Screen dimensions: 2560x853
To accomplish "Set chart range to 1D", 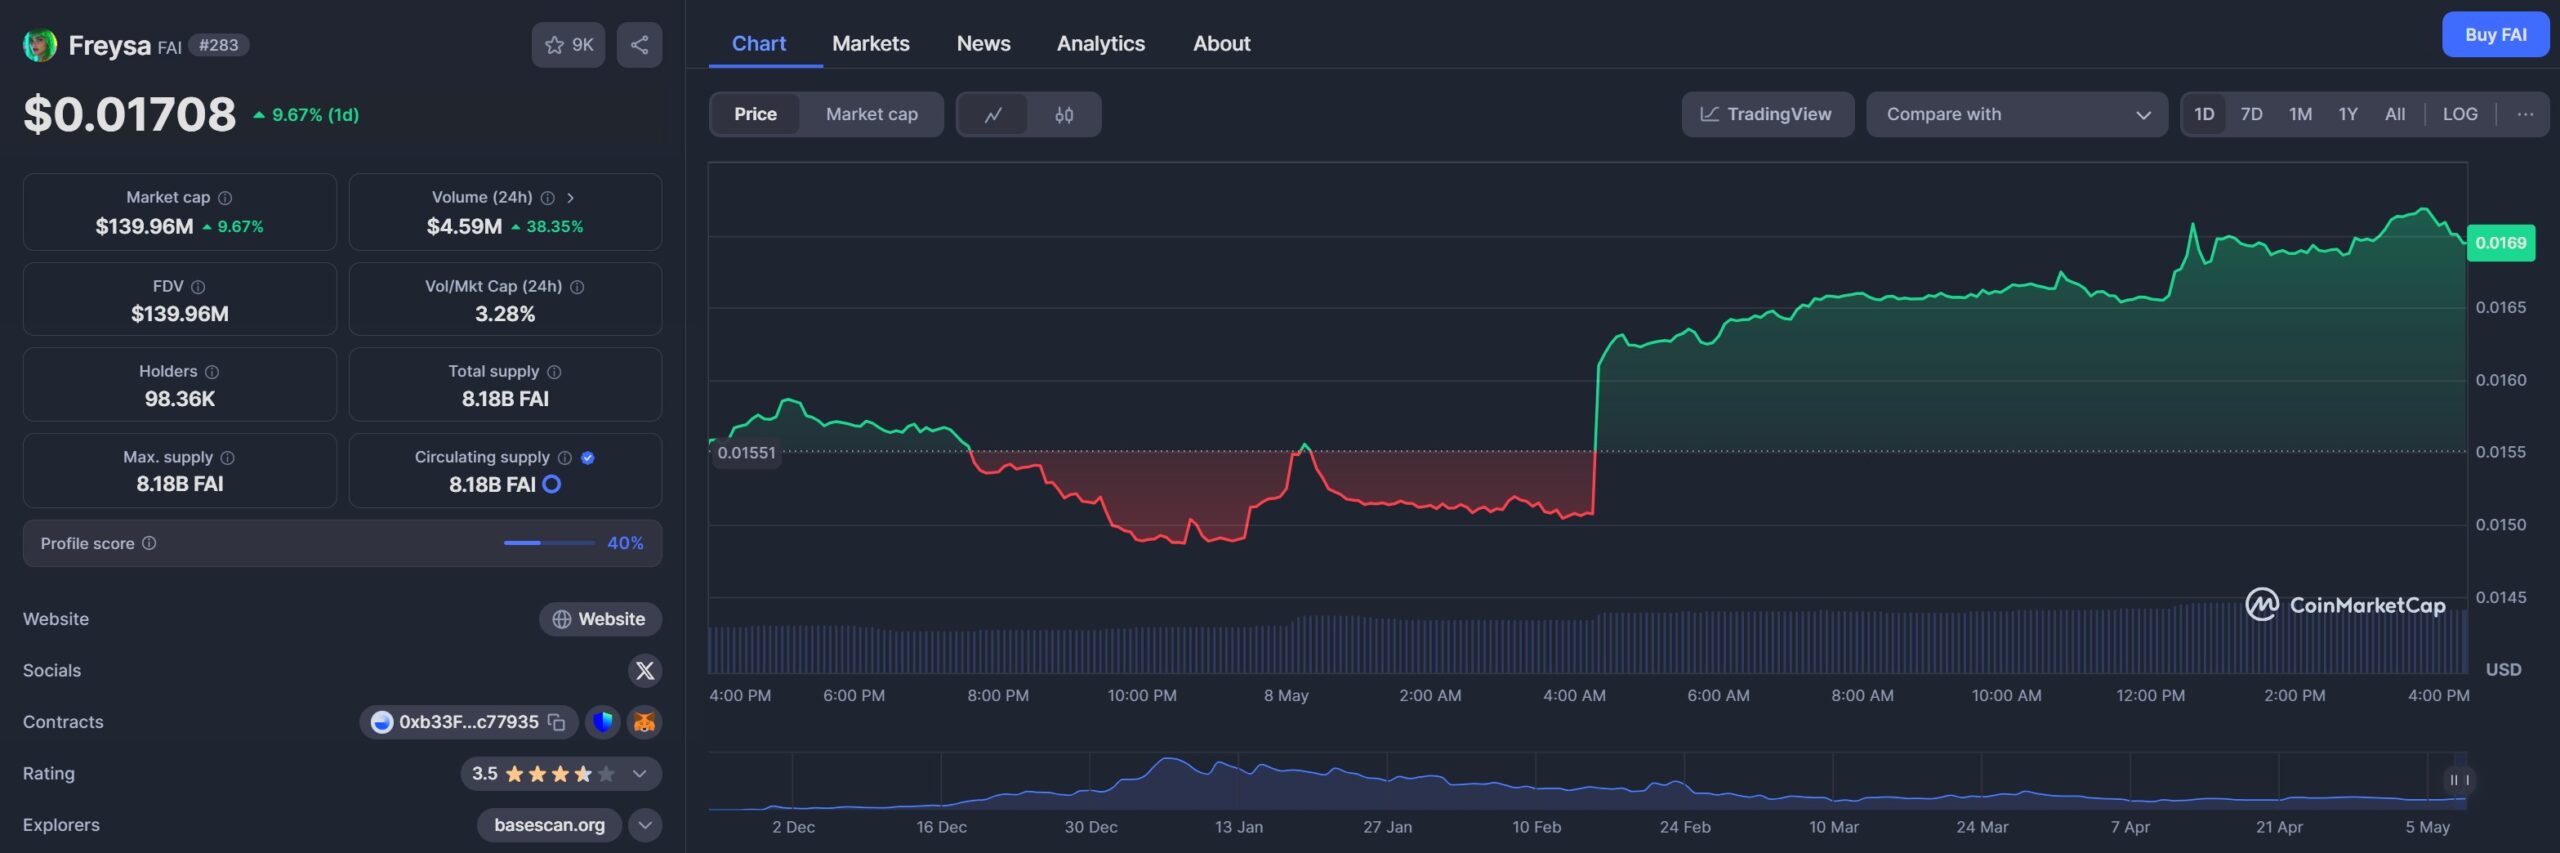I will click(2204, 114).
